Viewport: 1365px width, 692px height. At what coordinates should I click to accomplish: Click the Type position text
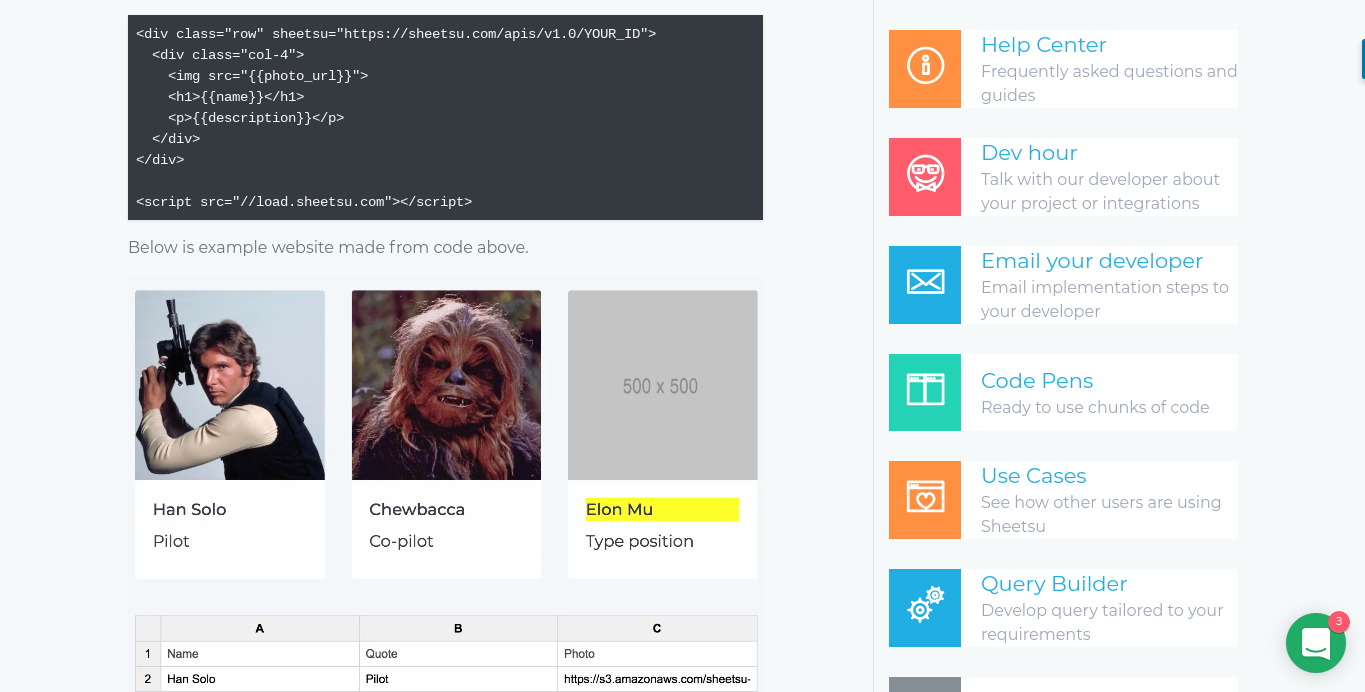click(640, 541)
